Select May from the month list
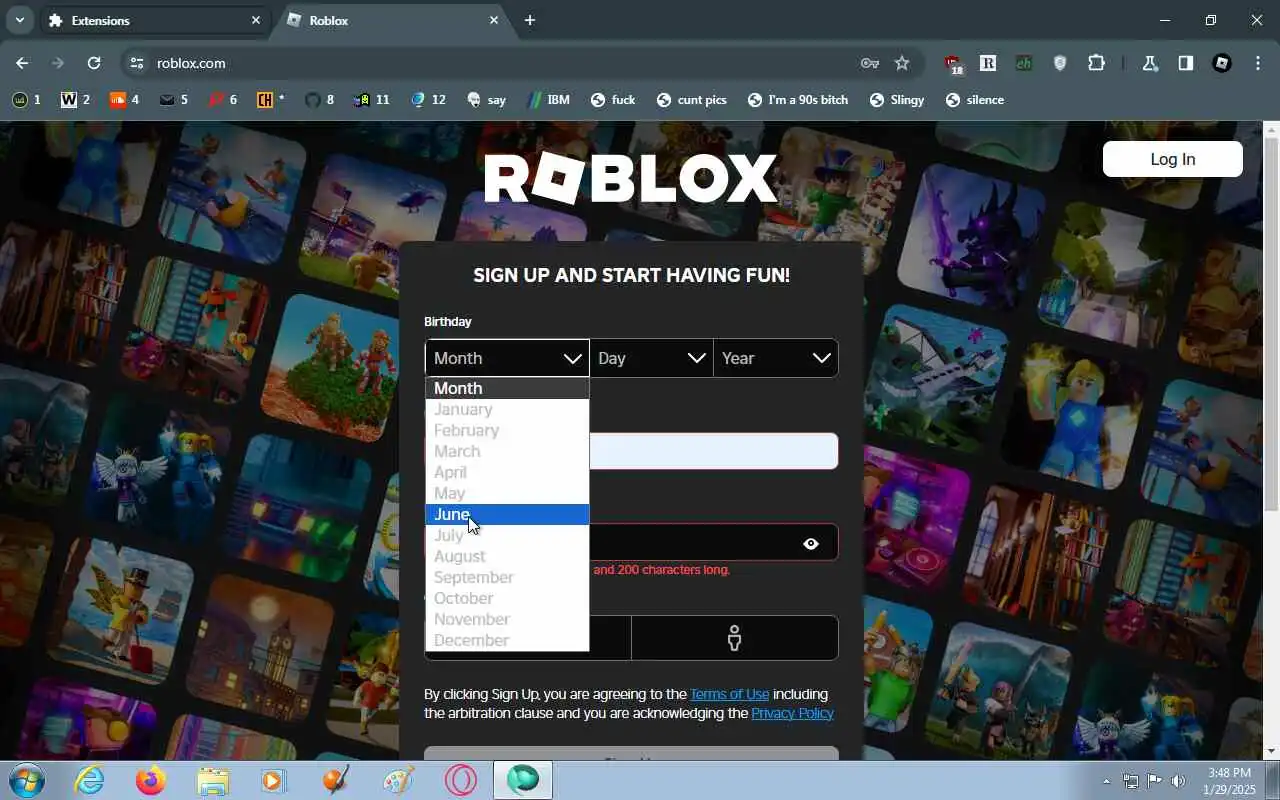 pos(507,493)
